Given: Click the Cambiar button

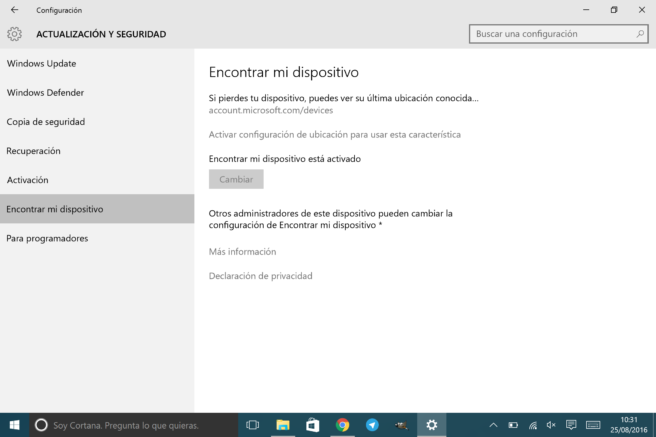Looking at the screenshot, I should tap(236, 179).
